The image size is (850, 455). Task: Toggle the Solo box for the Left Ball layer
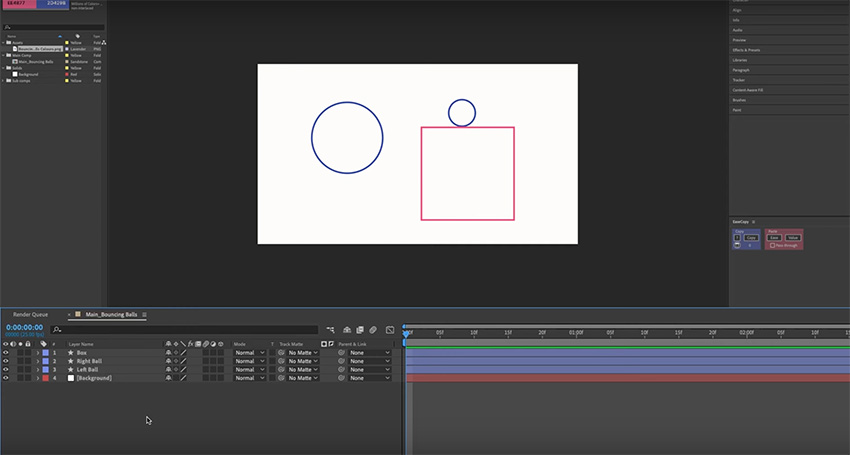click(20, 369)
